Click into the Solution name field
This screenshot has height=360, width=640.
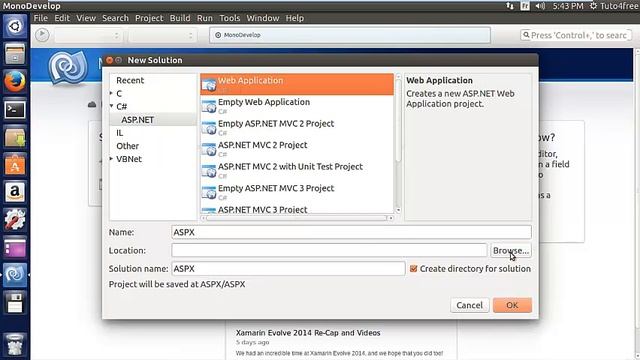point(288,269)
